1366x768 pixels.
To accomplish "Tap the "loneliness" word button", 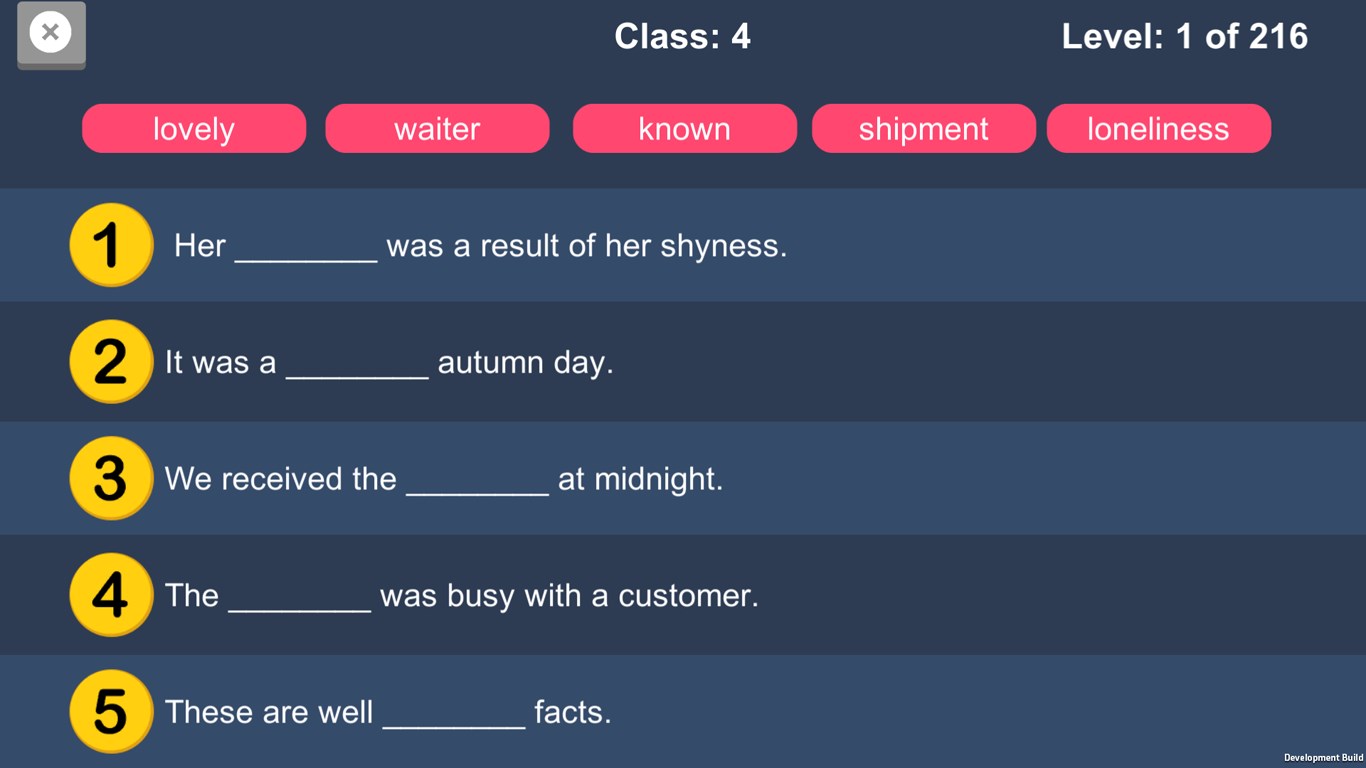I will (1158, 129).
